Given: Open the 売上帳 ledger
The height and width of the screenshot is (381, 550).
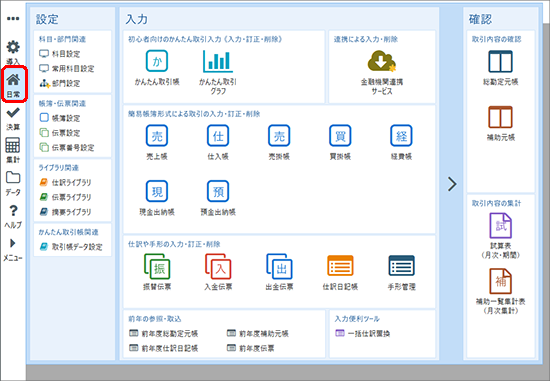Looking at the screenshot, I should 157,135.
